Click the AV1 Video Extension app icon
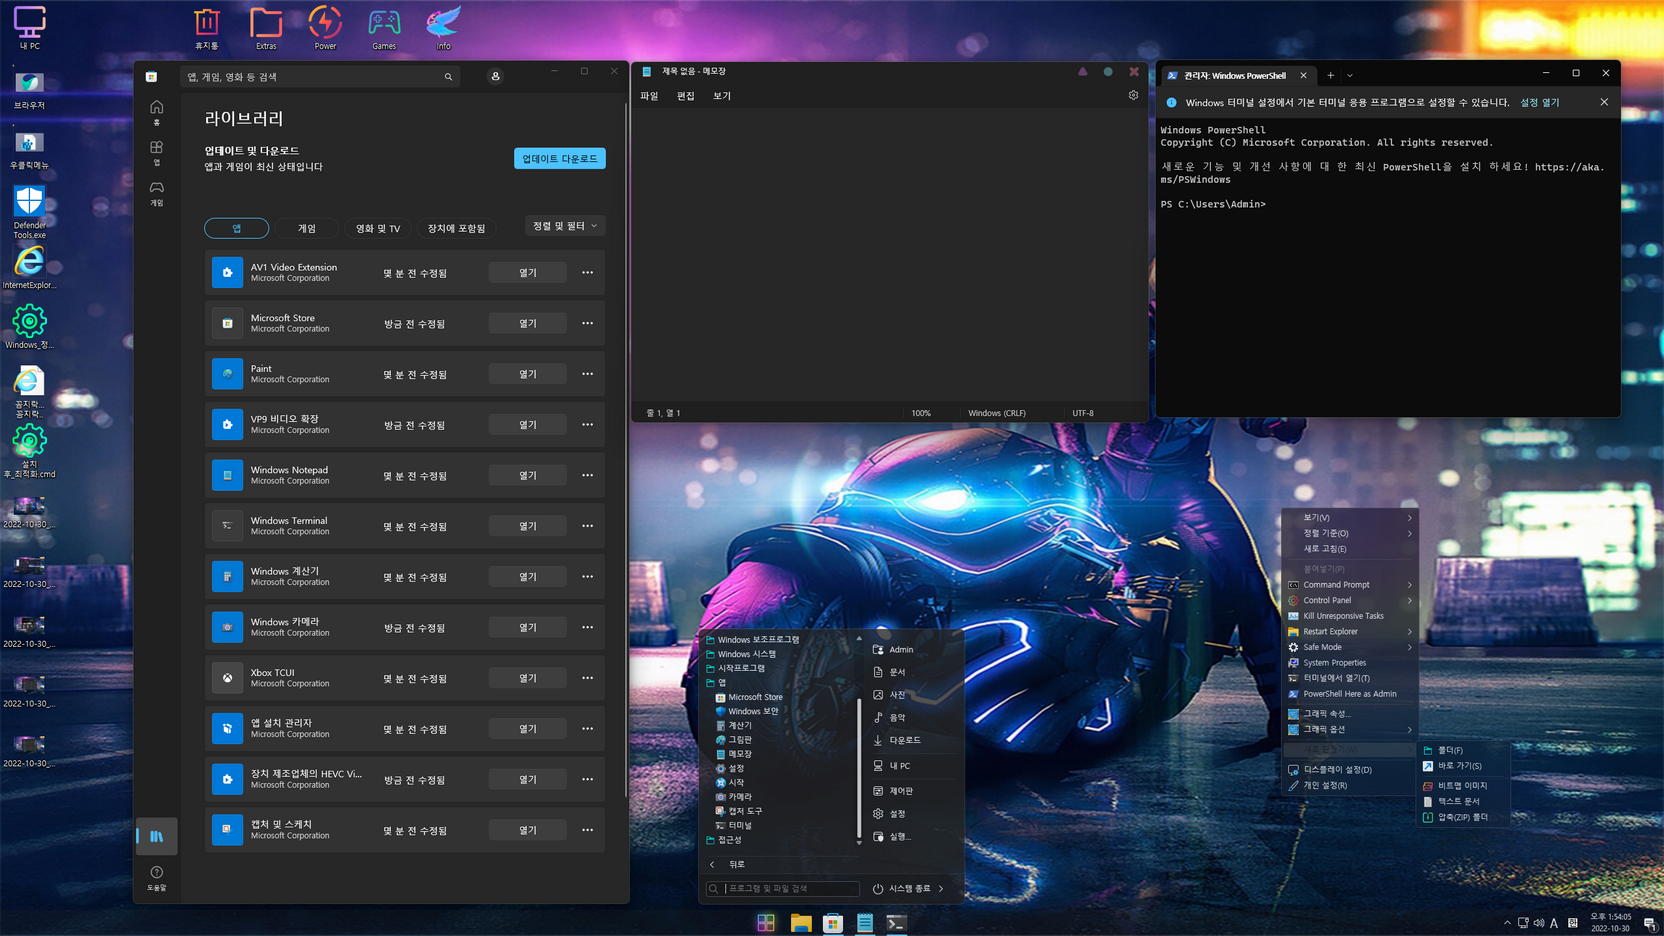Viewport: 1664px width, 936px height. point(227,272)
